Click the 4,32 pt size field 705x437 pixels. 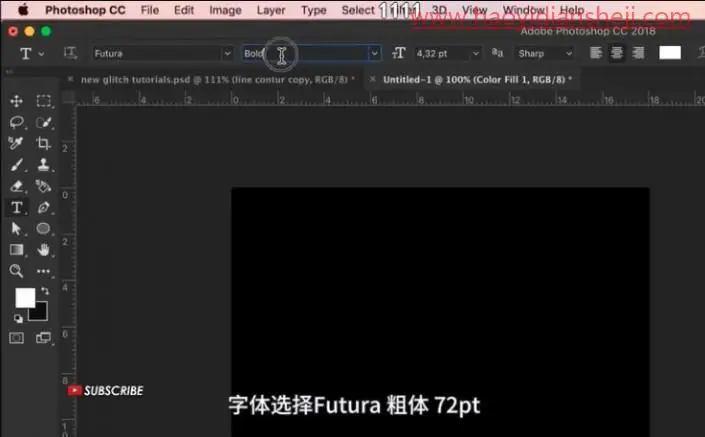(443, 54)
